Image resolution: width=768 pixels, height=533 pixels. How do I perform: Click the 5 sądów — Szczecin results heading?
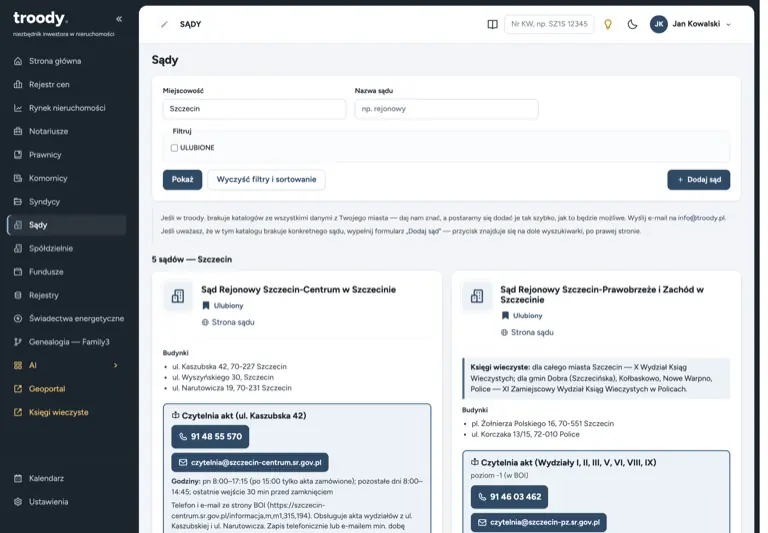click(x=192, y=260)
